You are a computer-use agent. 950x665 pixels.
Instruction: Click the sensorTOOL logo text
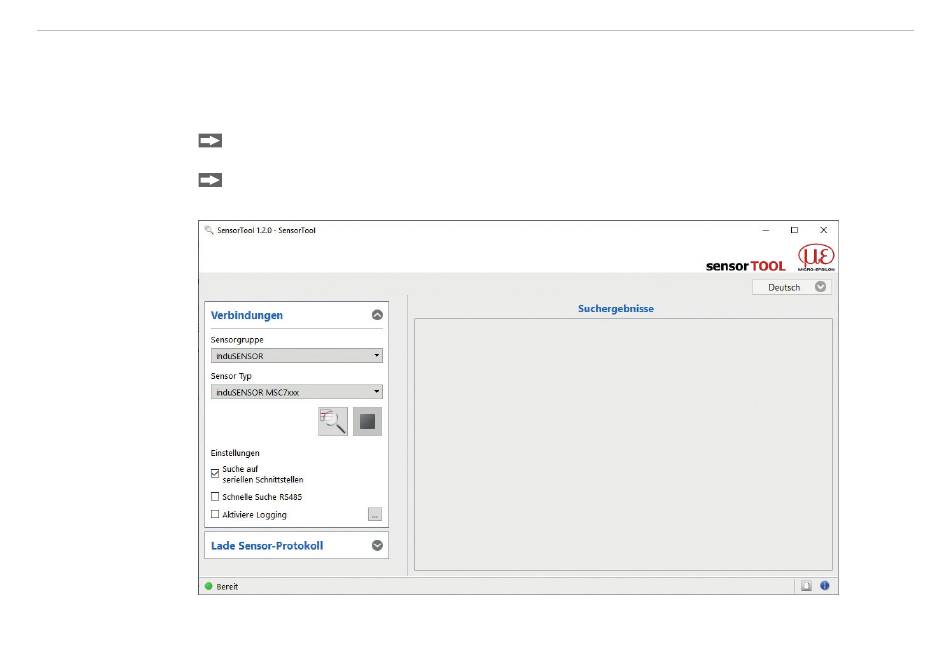[x=746, y=266]
